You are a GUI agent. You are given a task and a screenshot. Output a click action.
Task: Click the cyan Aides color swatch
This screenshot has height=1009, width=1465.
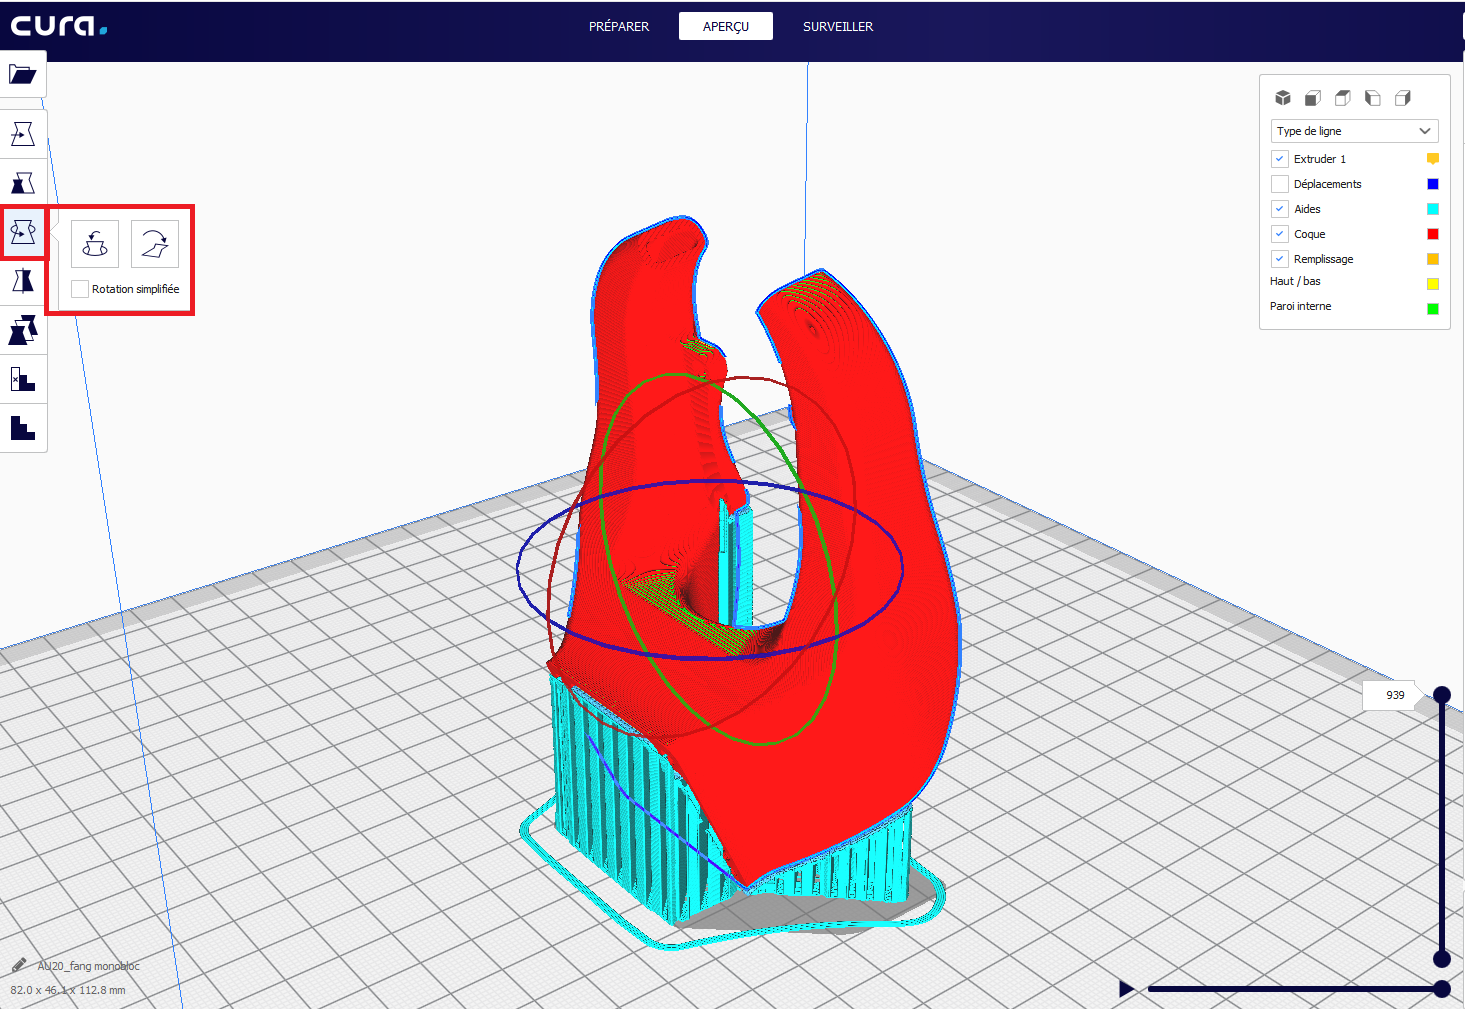pos(1433,209)
